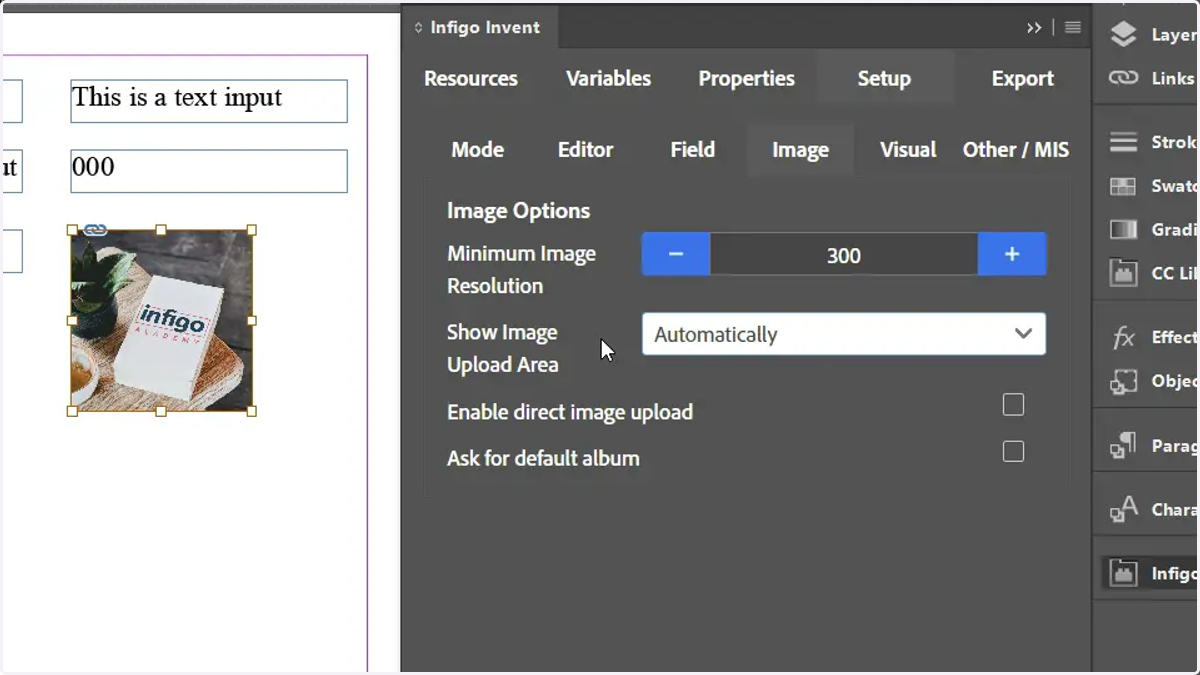Click the 'This is a text input' frame
Image resolution: width=1200 pixels, height=675 pixels.
[209, 101]
